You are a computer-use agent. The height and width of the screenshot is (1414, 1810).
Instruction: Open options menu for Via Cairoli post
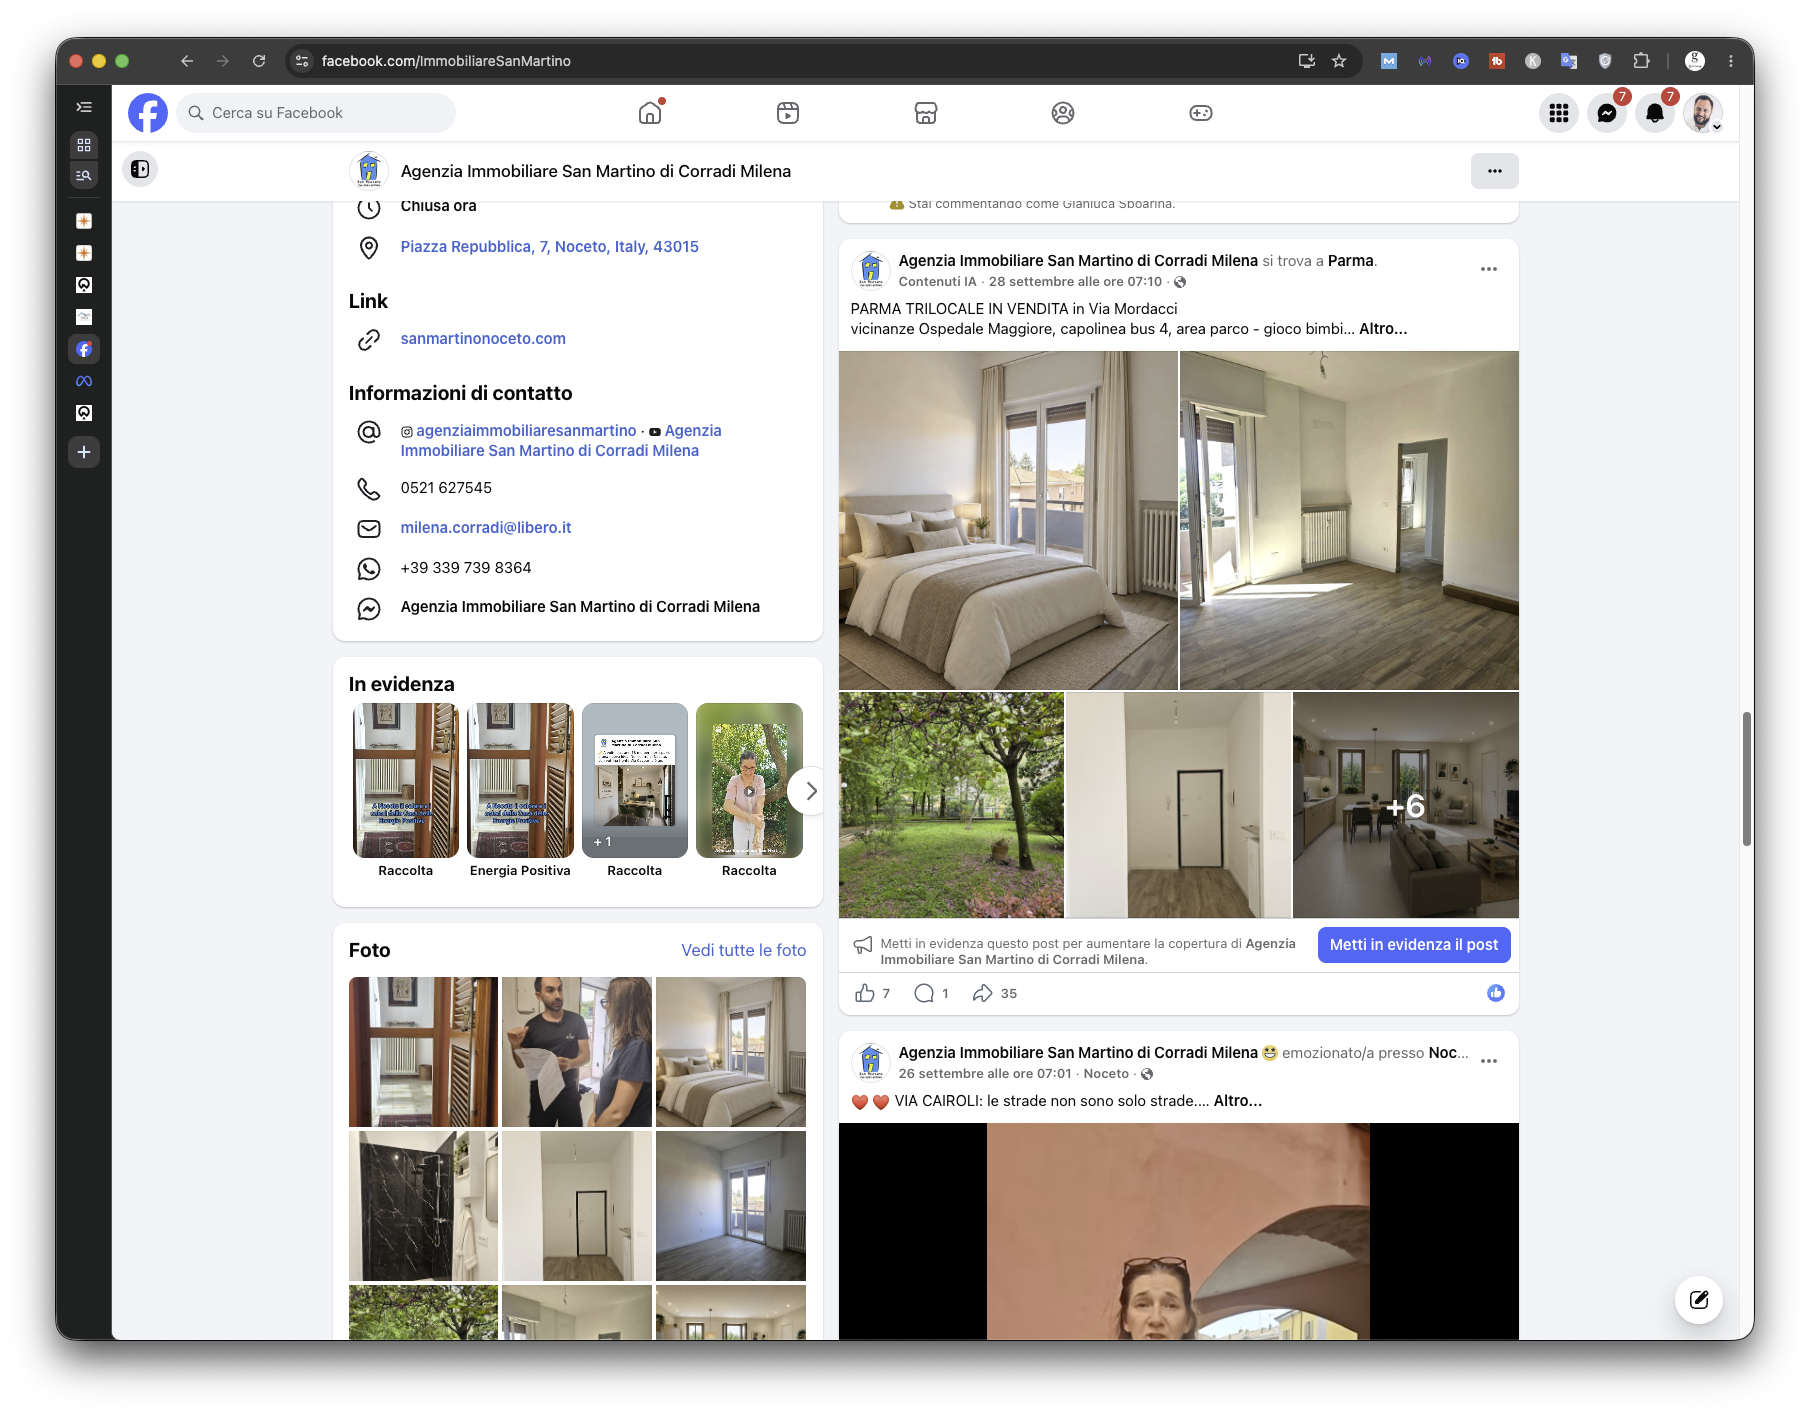[1489, 1061]
